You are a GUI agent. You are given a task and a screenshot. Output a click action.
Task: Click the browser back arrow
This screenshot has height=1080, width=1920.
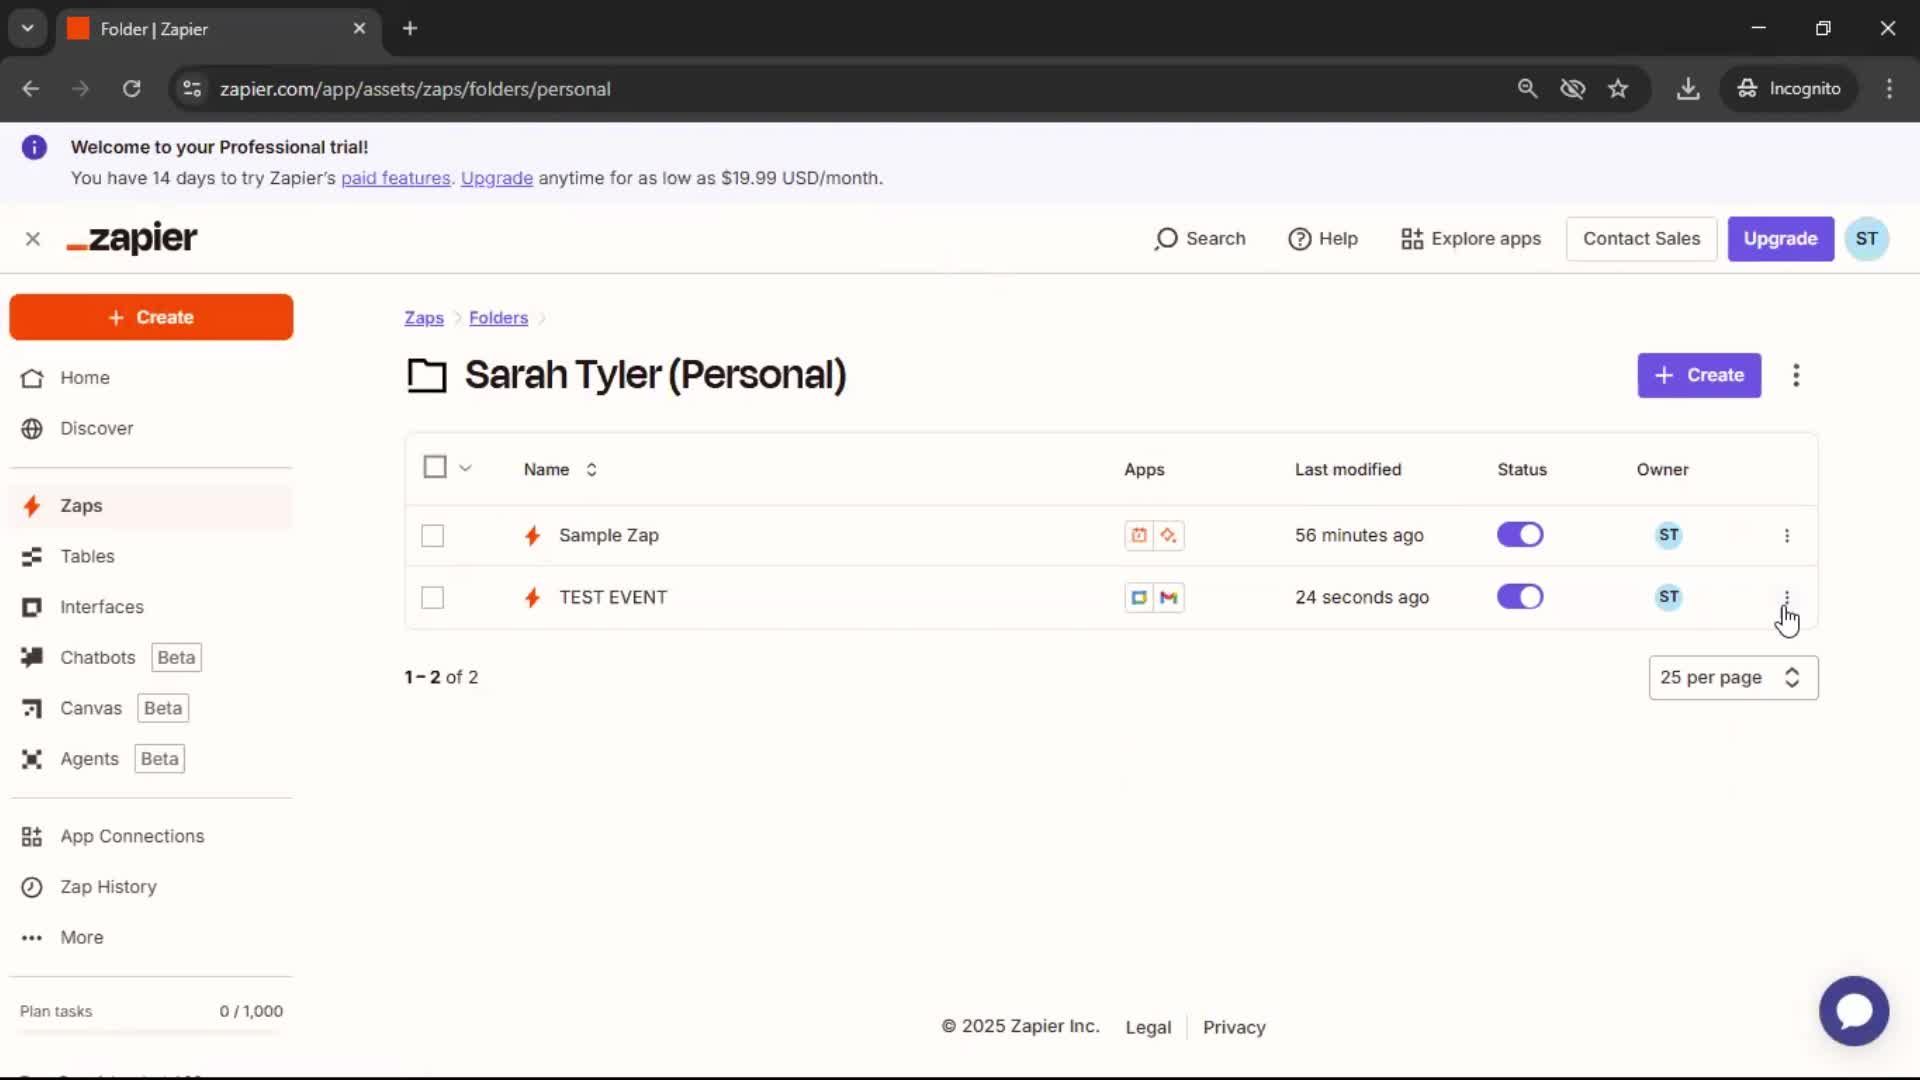[x=31, y=89]
